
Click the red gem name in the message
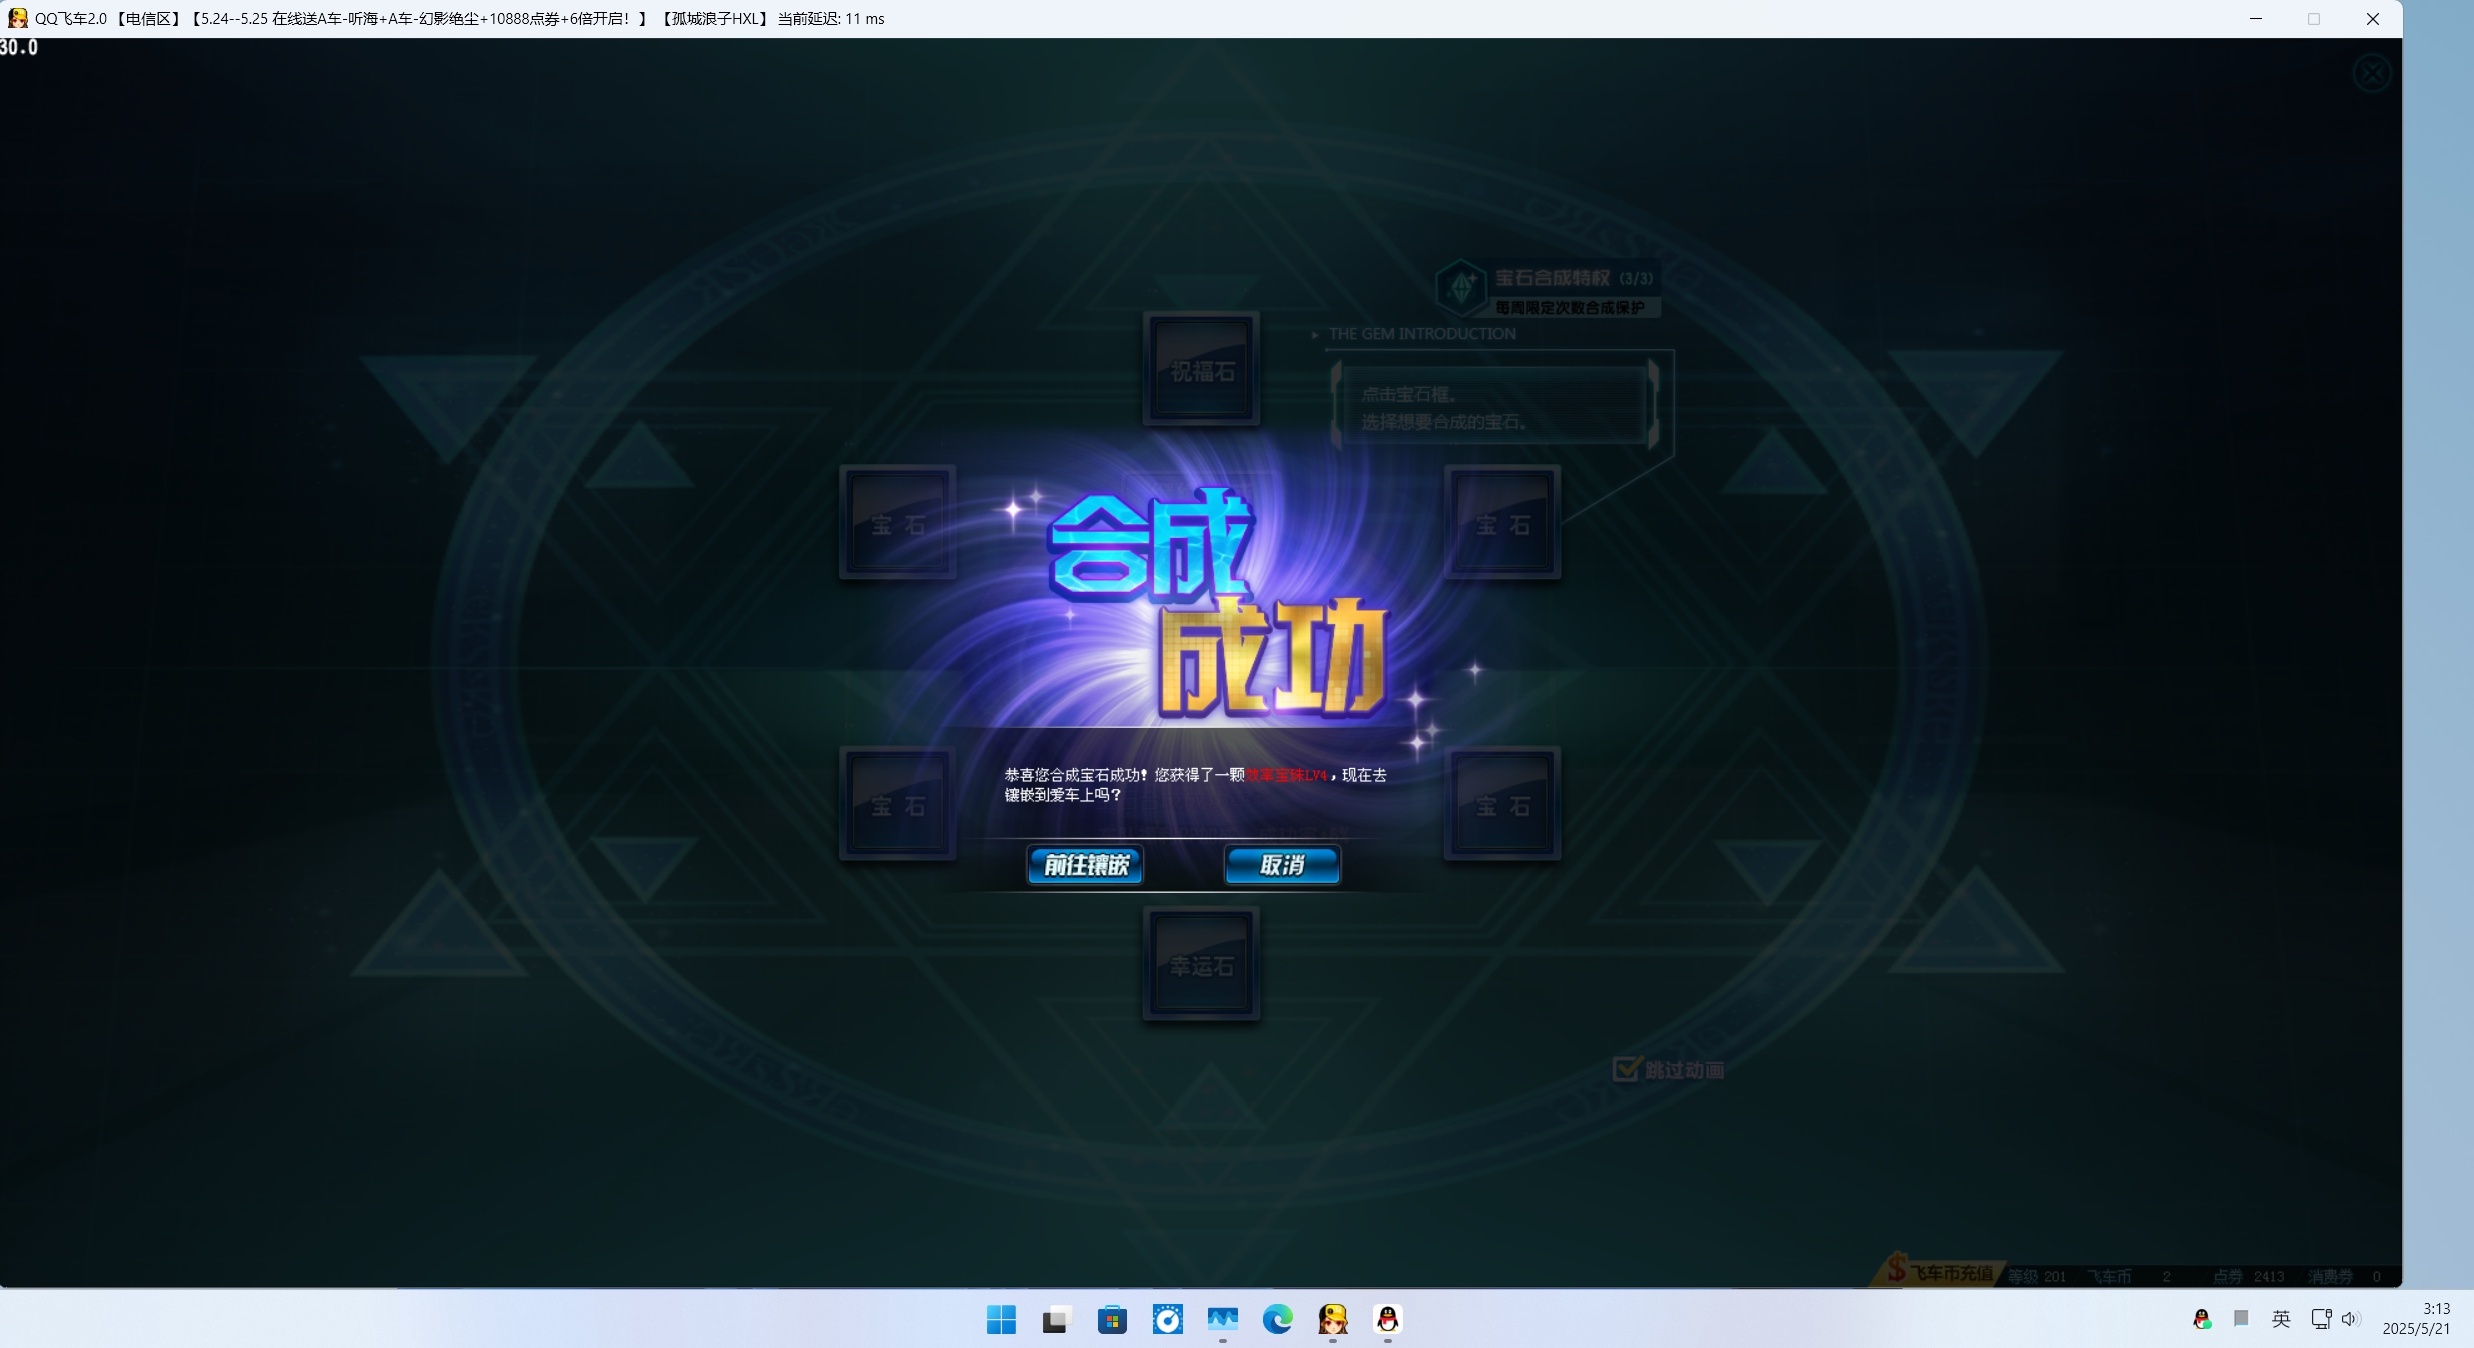pos(1286,775)
